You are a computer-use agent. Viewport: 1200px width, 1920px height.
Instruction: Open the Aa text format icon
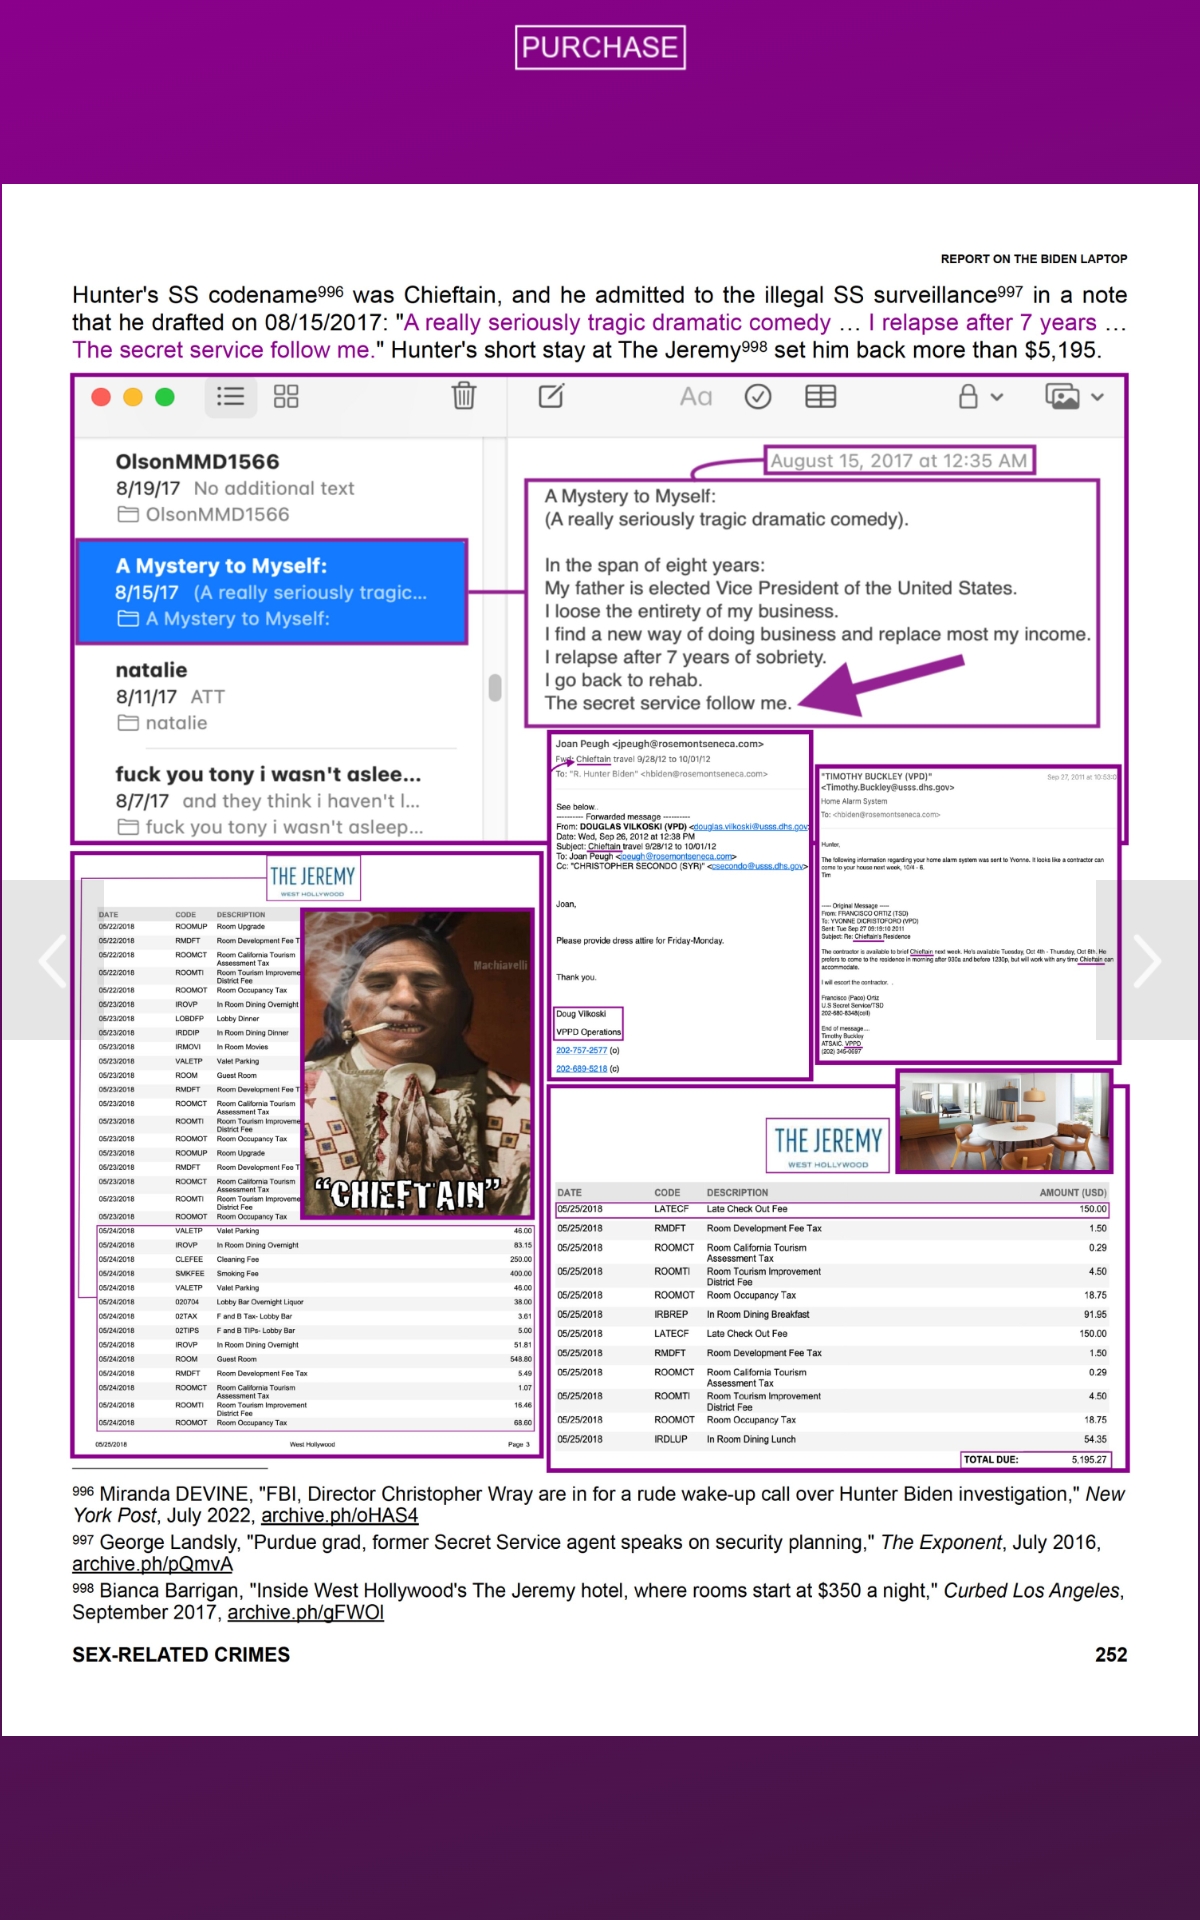pos(696,397)
